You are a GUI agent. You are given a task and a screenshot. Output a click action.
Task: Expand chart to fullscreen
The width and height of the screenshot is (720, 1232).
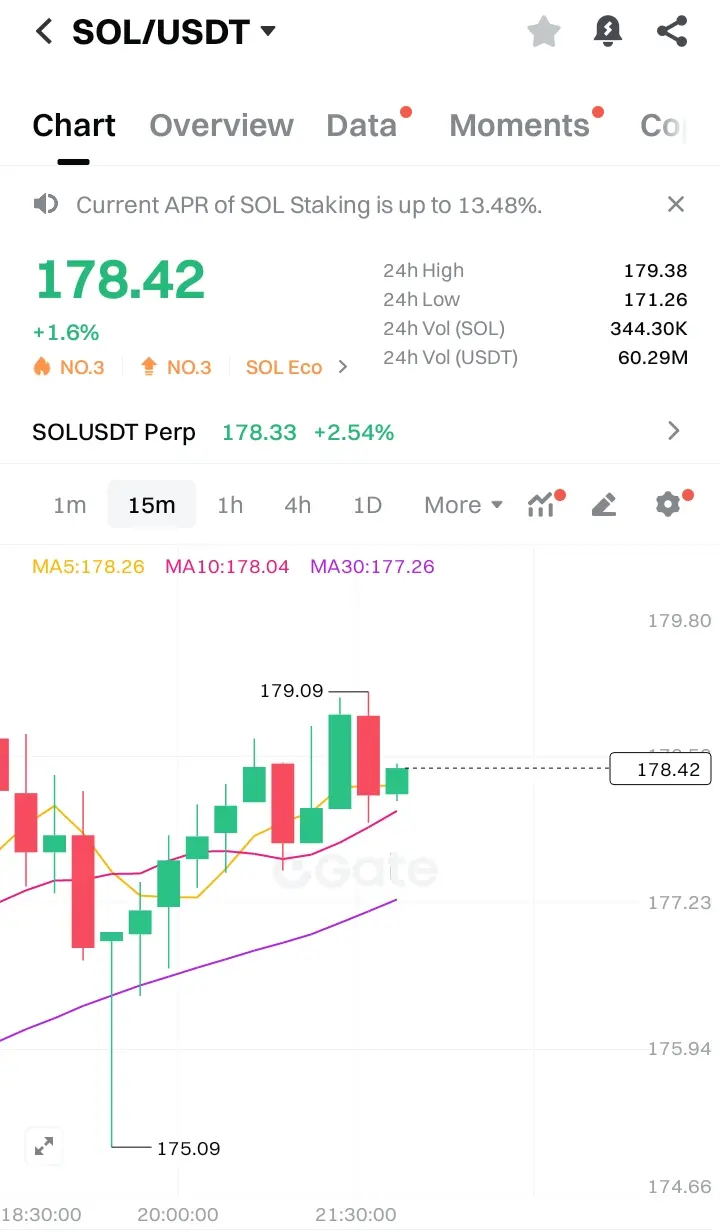[44, 1146]
